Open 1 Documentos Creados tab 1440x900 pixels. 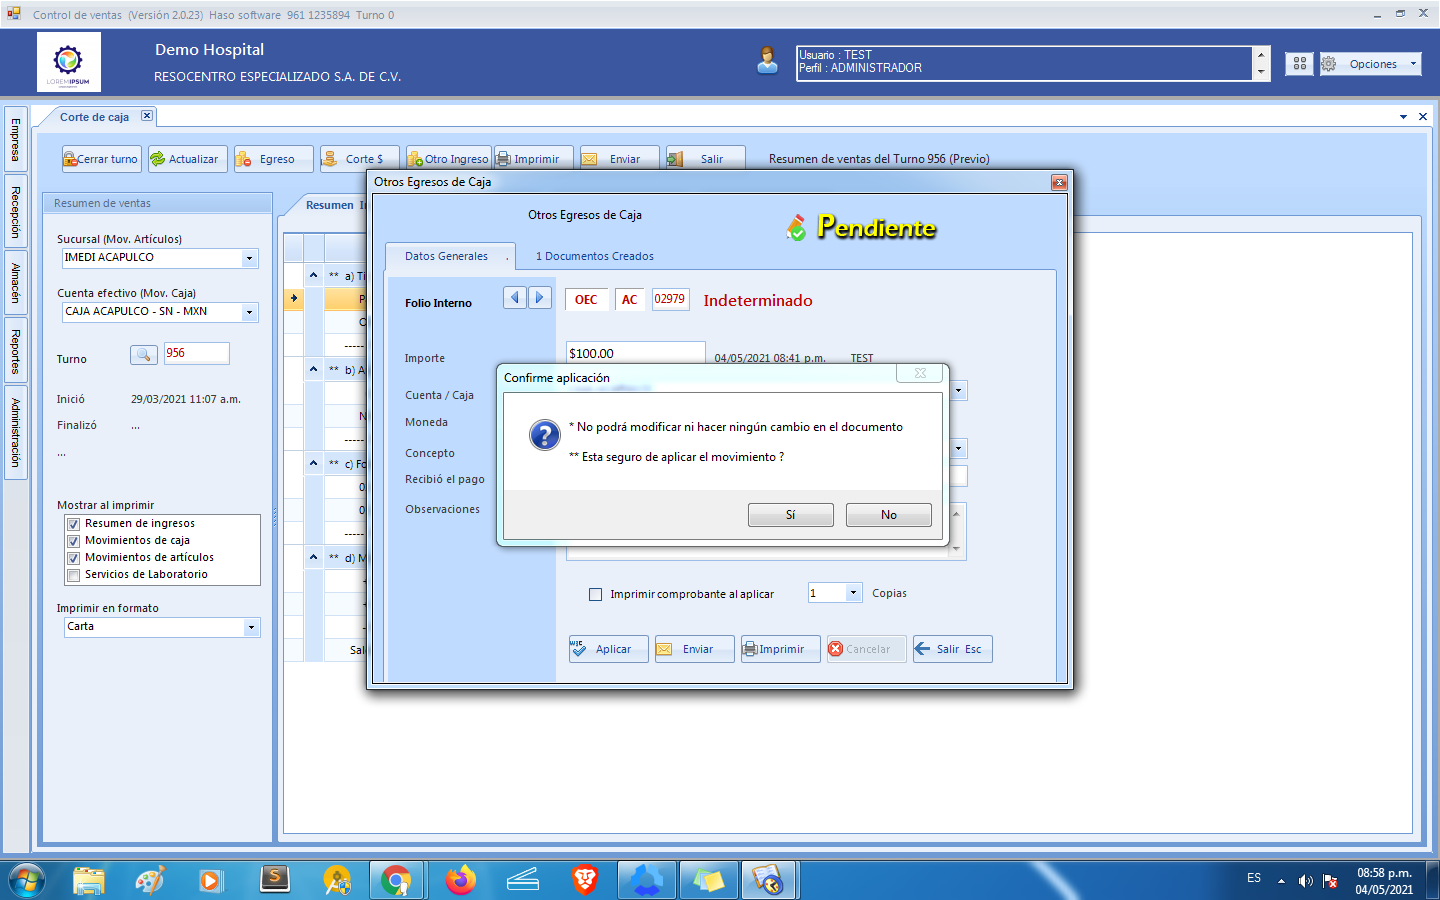(595, 256)
